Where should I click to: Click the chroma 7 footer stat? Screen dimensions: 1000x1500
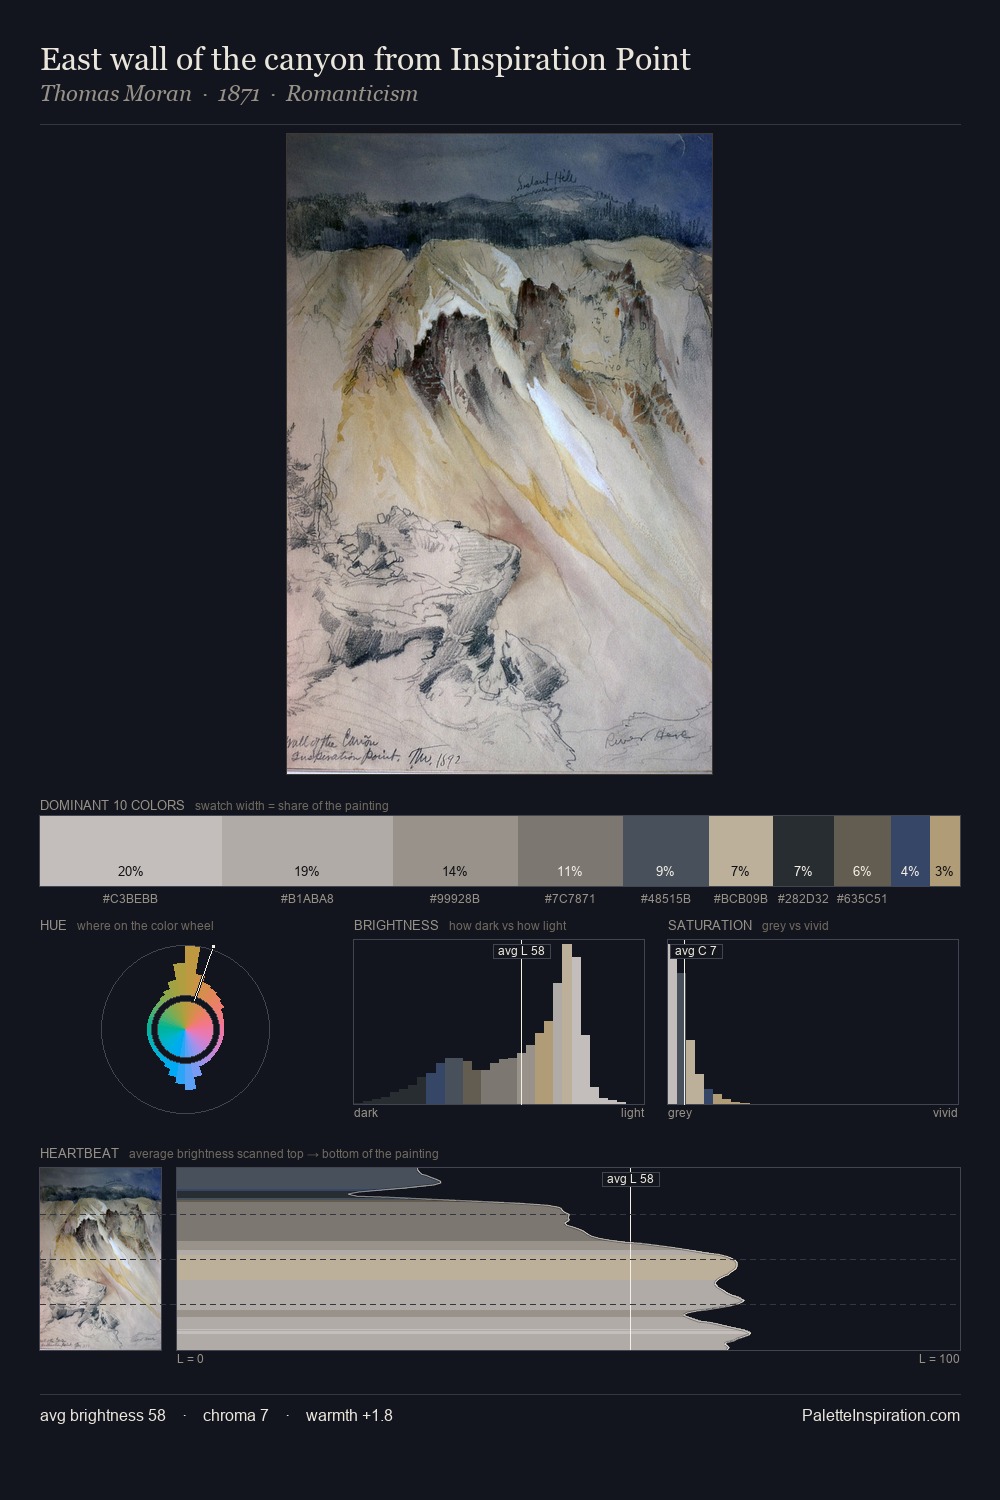point(236,1416)
